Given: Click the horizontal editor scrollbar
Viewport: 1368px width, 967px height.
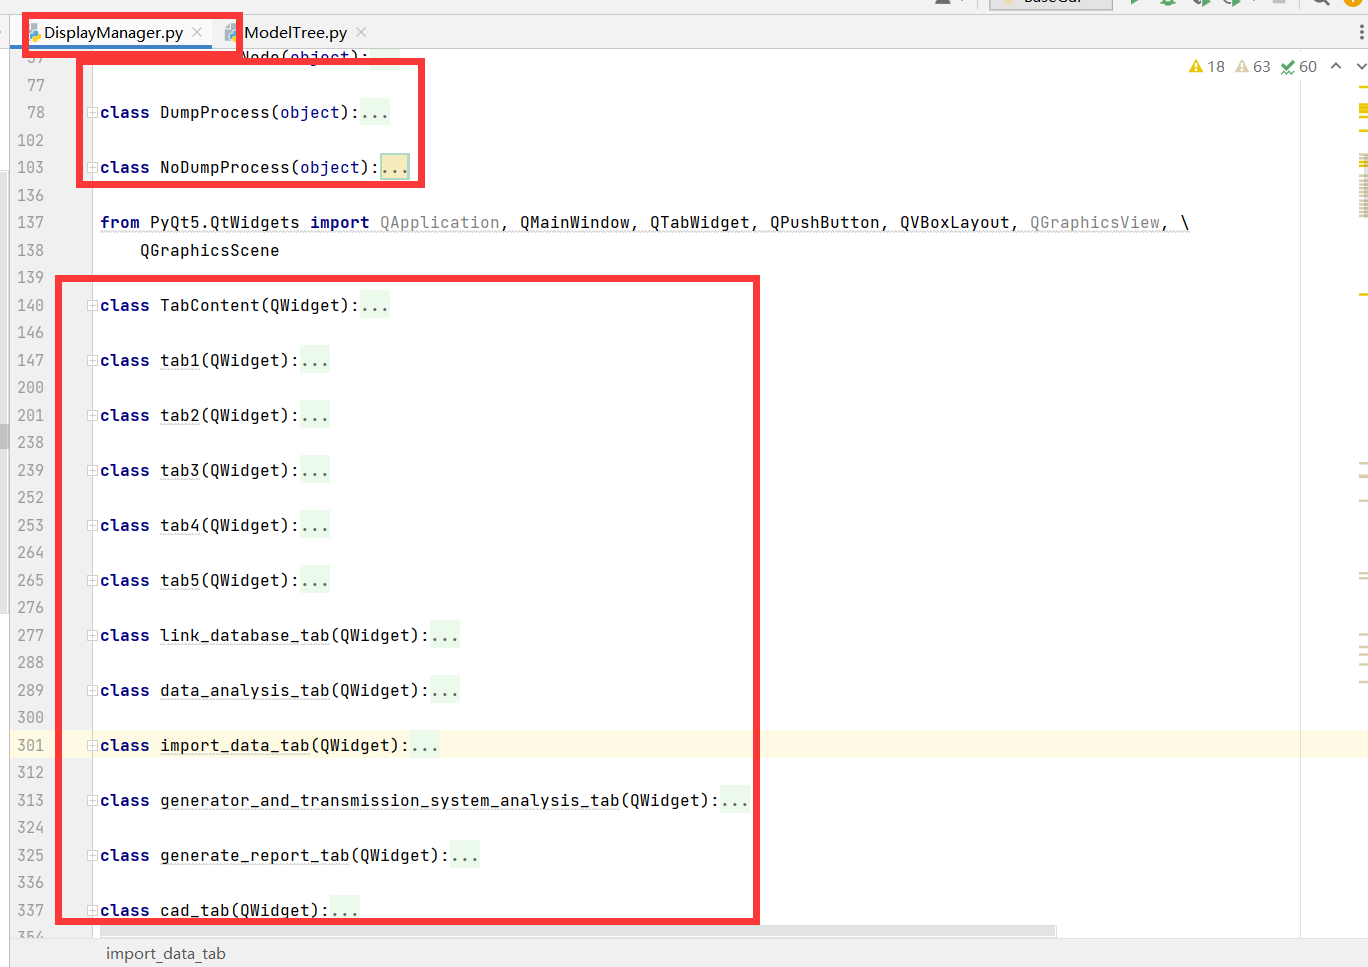Looking at the screenshot, I should (x=578, y=931).
